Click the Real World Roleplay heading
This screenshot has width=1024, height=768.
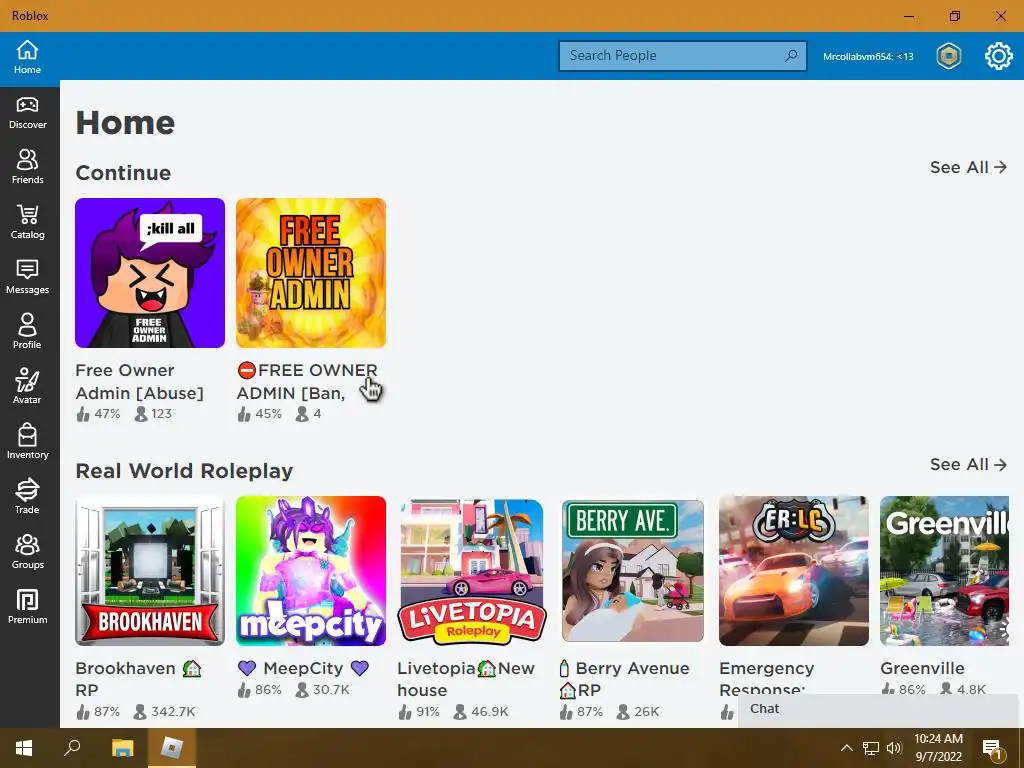point(184,471)
